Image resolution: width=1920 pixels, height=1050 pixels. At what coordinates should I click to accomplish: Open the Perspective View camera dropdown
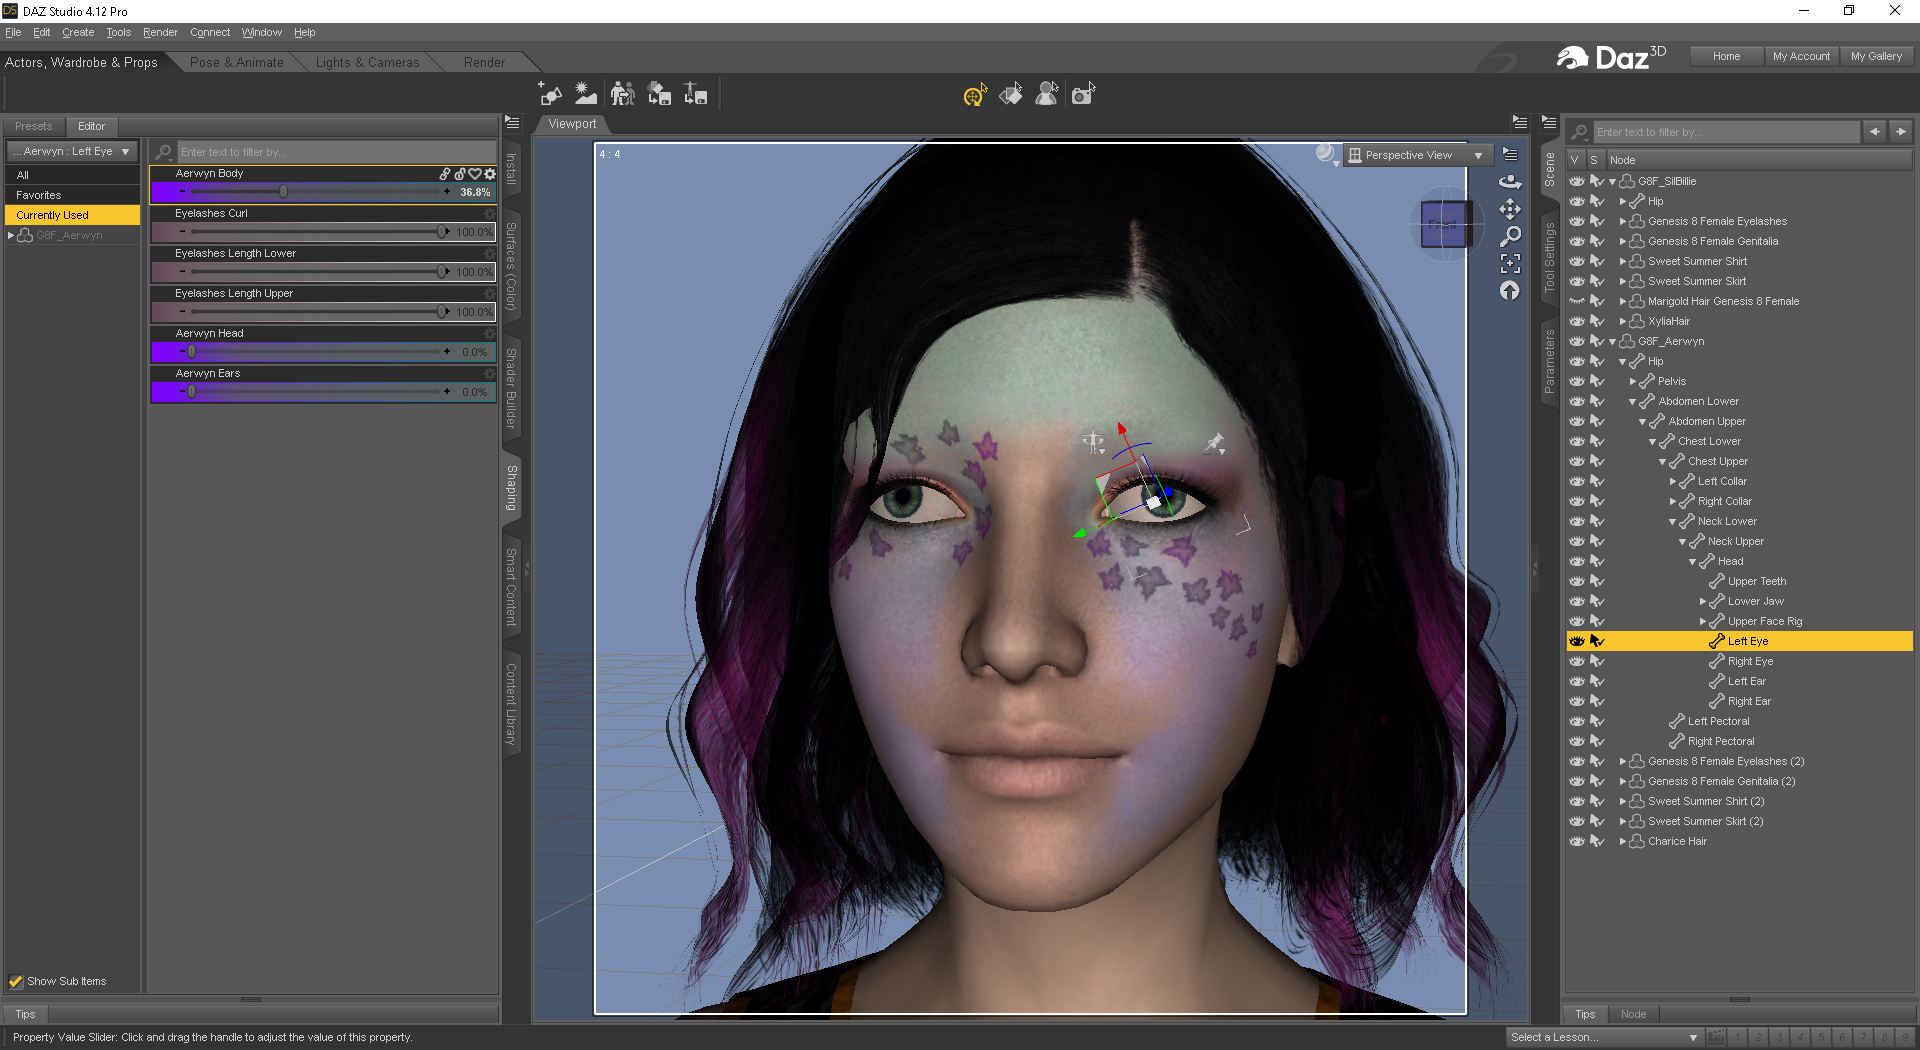(x=1418, y=155)
